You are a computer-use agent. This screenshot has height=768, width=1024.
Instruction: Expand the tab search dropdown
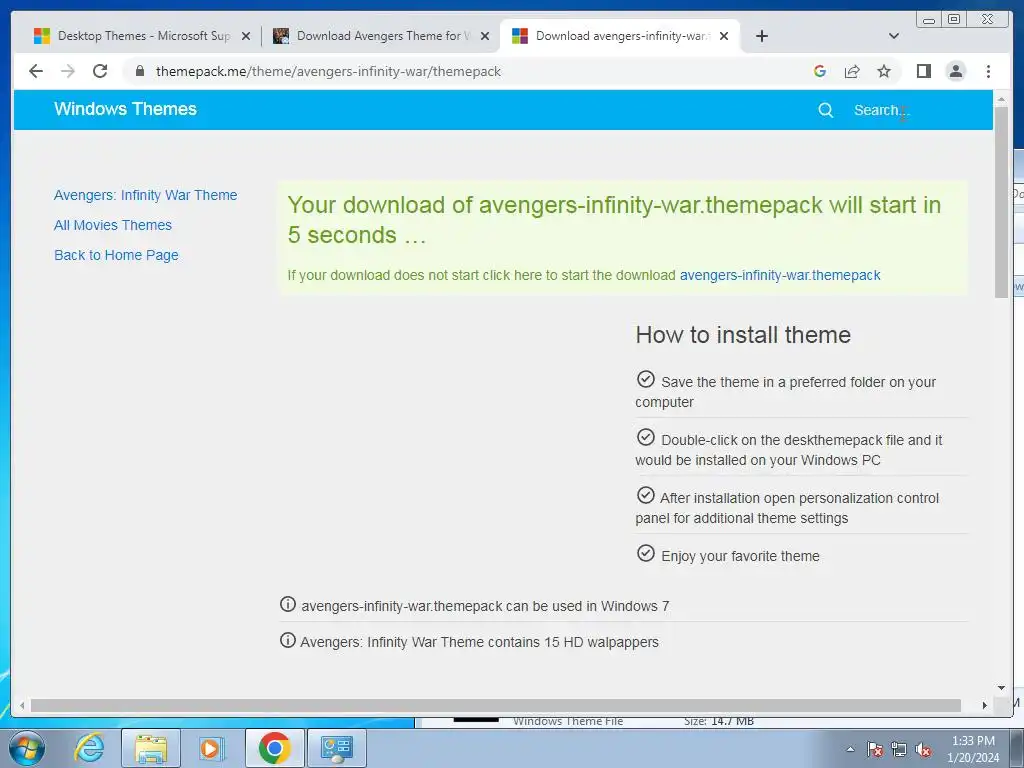[894, 36]
